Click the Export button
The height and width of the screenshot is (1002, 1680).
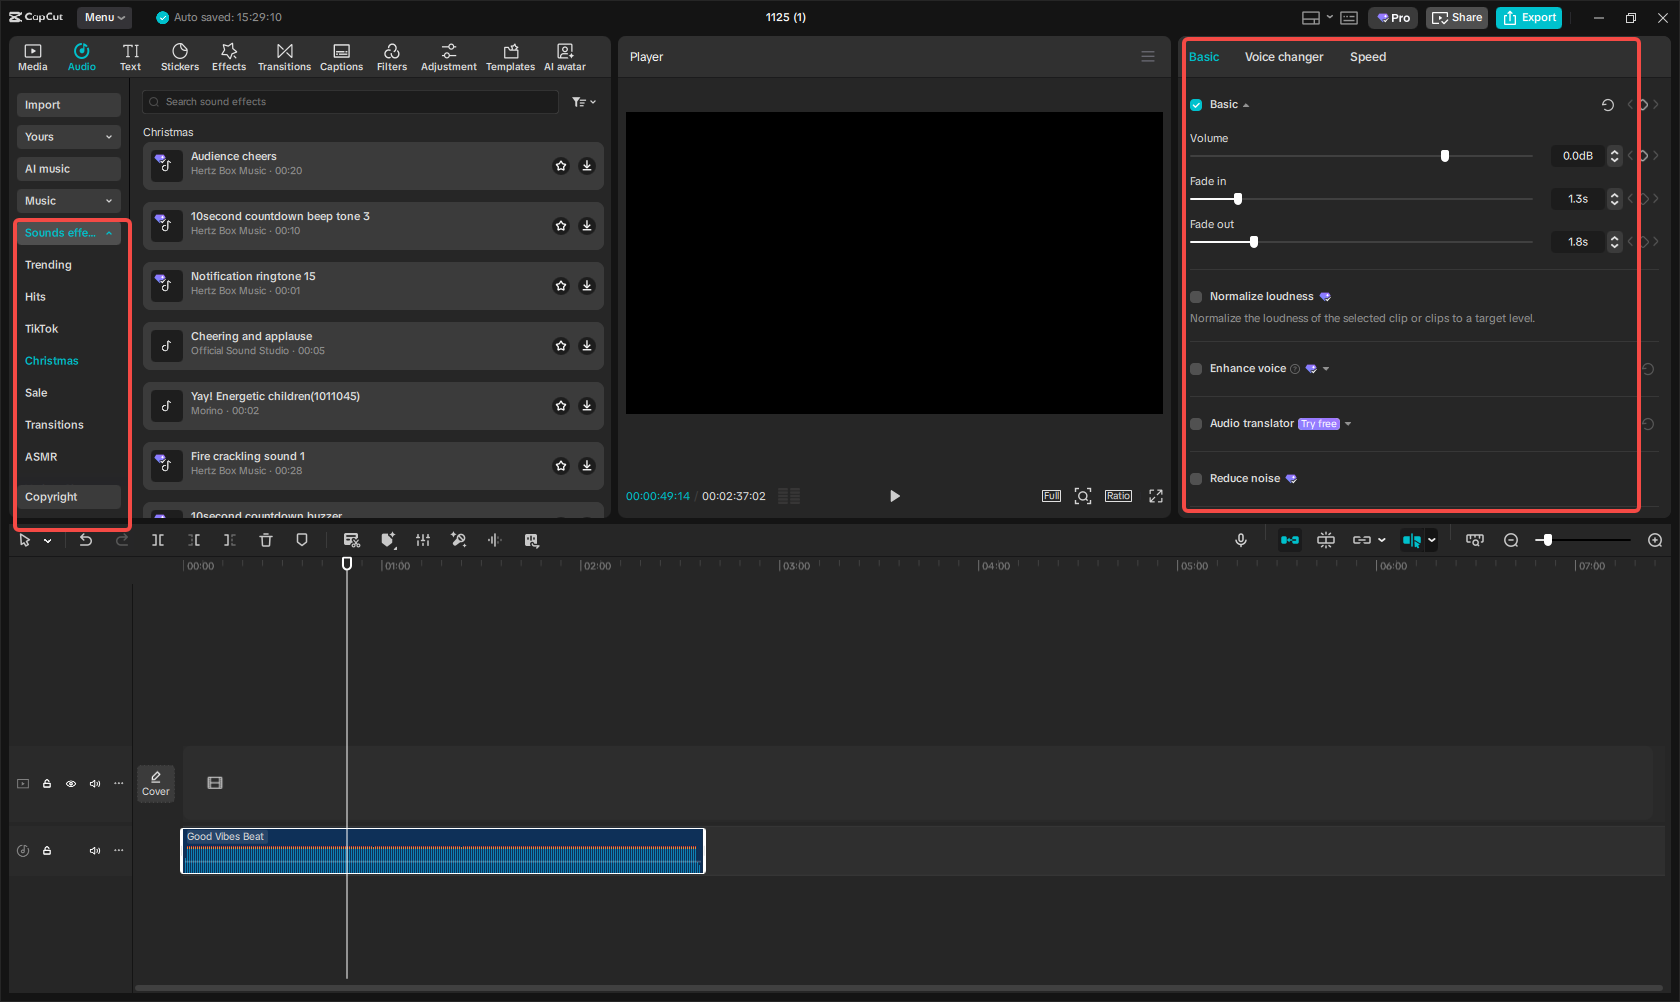pyautogui.click(x=1528, y=17)
